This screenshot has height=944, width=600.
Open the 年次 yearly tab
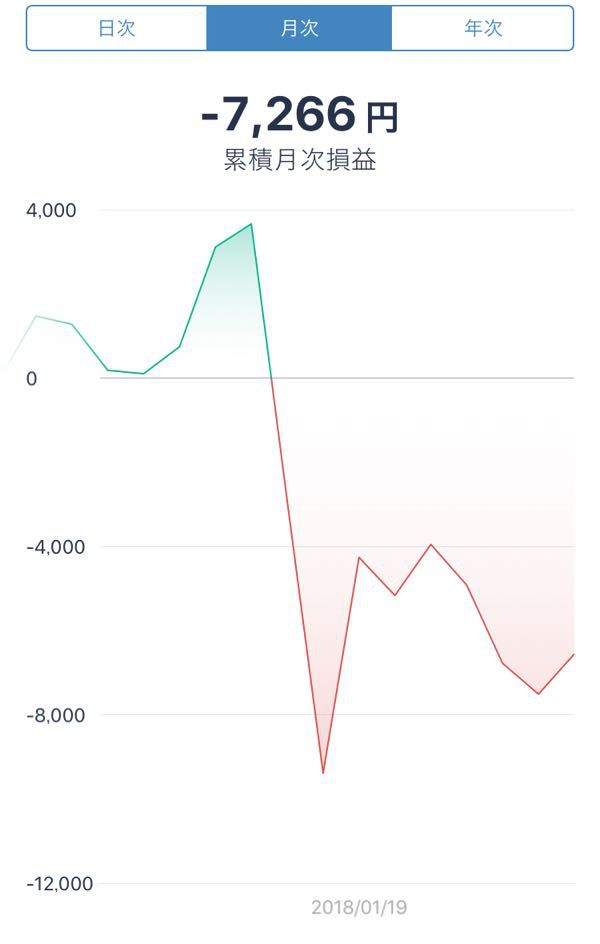pos(483,28)
